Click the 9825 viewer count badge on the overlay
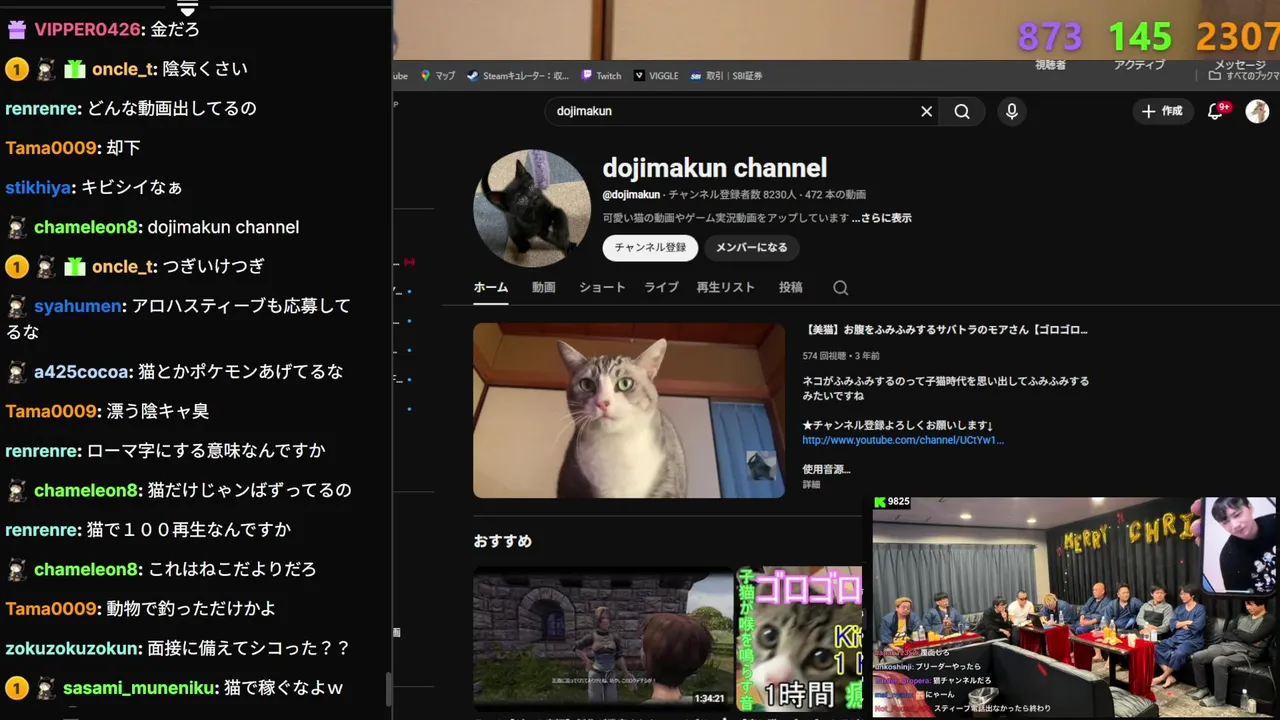The width and height of the screenshot is (1280, 720). [892, 502]
